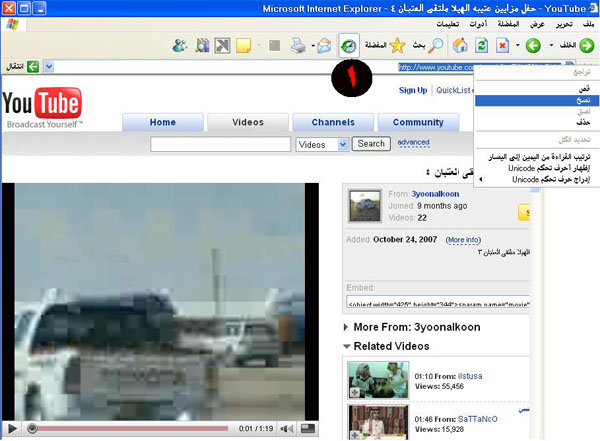This screenshot has width=600, height=441.
Task: Open the المفضلة (Favorites) menu in menu bar
Action: point(508,24)
